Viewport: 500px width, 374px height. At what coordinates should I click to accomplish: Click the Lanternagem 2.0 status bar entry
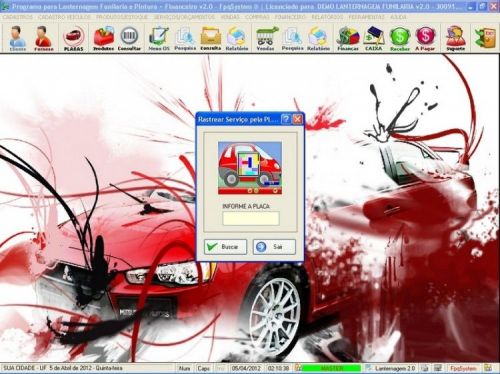(x=395, y=368)
